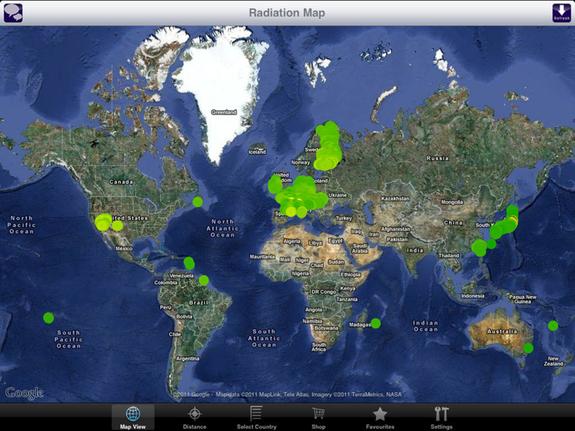Tap the radiation marker in South Pacific Ocean
The image size is (575, 431).
(x=48, y=318)
